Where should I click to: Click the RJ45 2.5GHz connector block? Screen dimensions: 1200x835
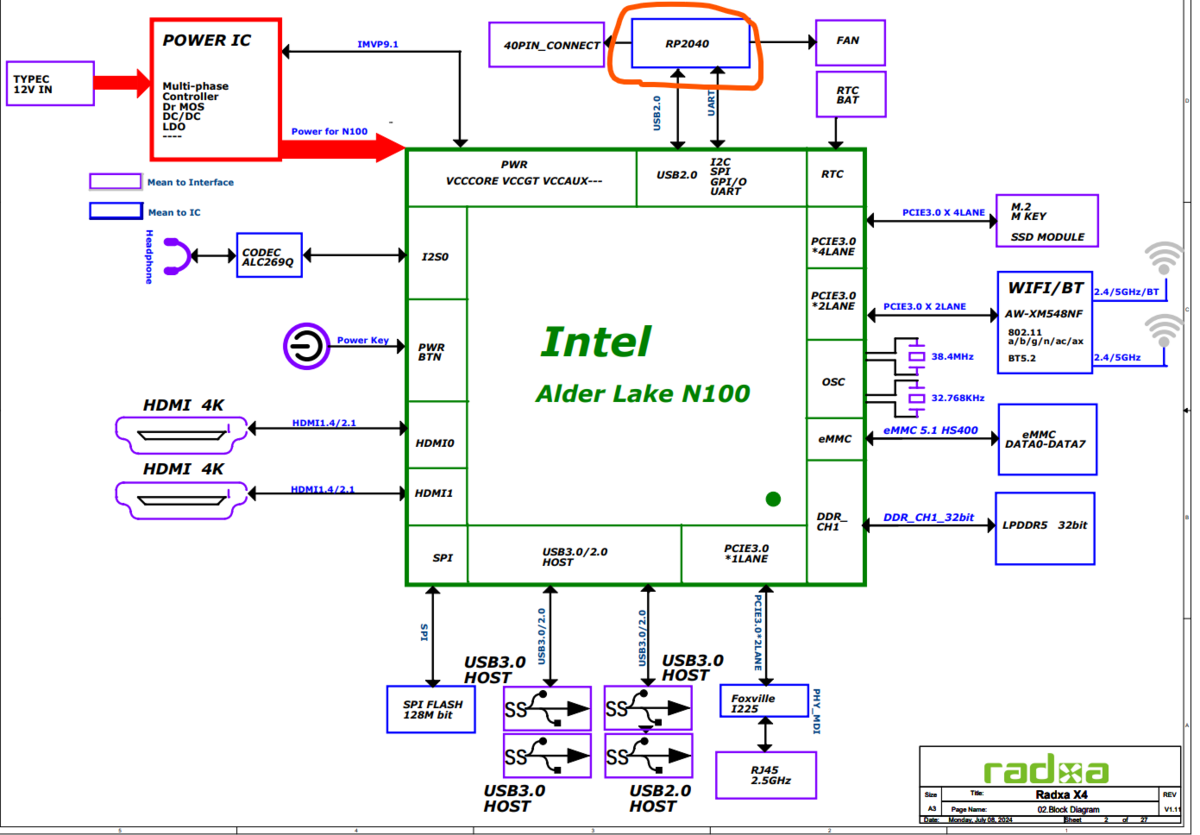click(764, 775)
